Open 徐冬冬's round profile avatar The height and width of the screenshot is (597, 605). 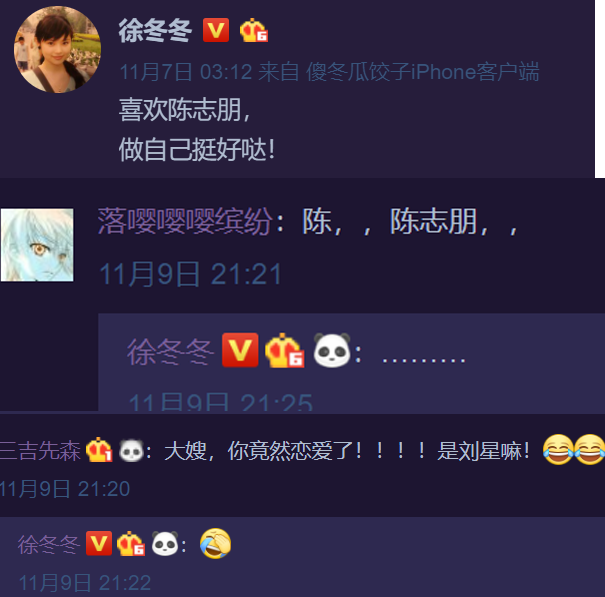pyautogui.click(x=57, y=49)
